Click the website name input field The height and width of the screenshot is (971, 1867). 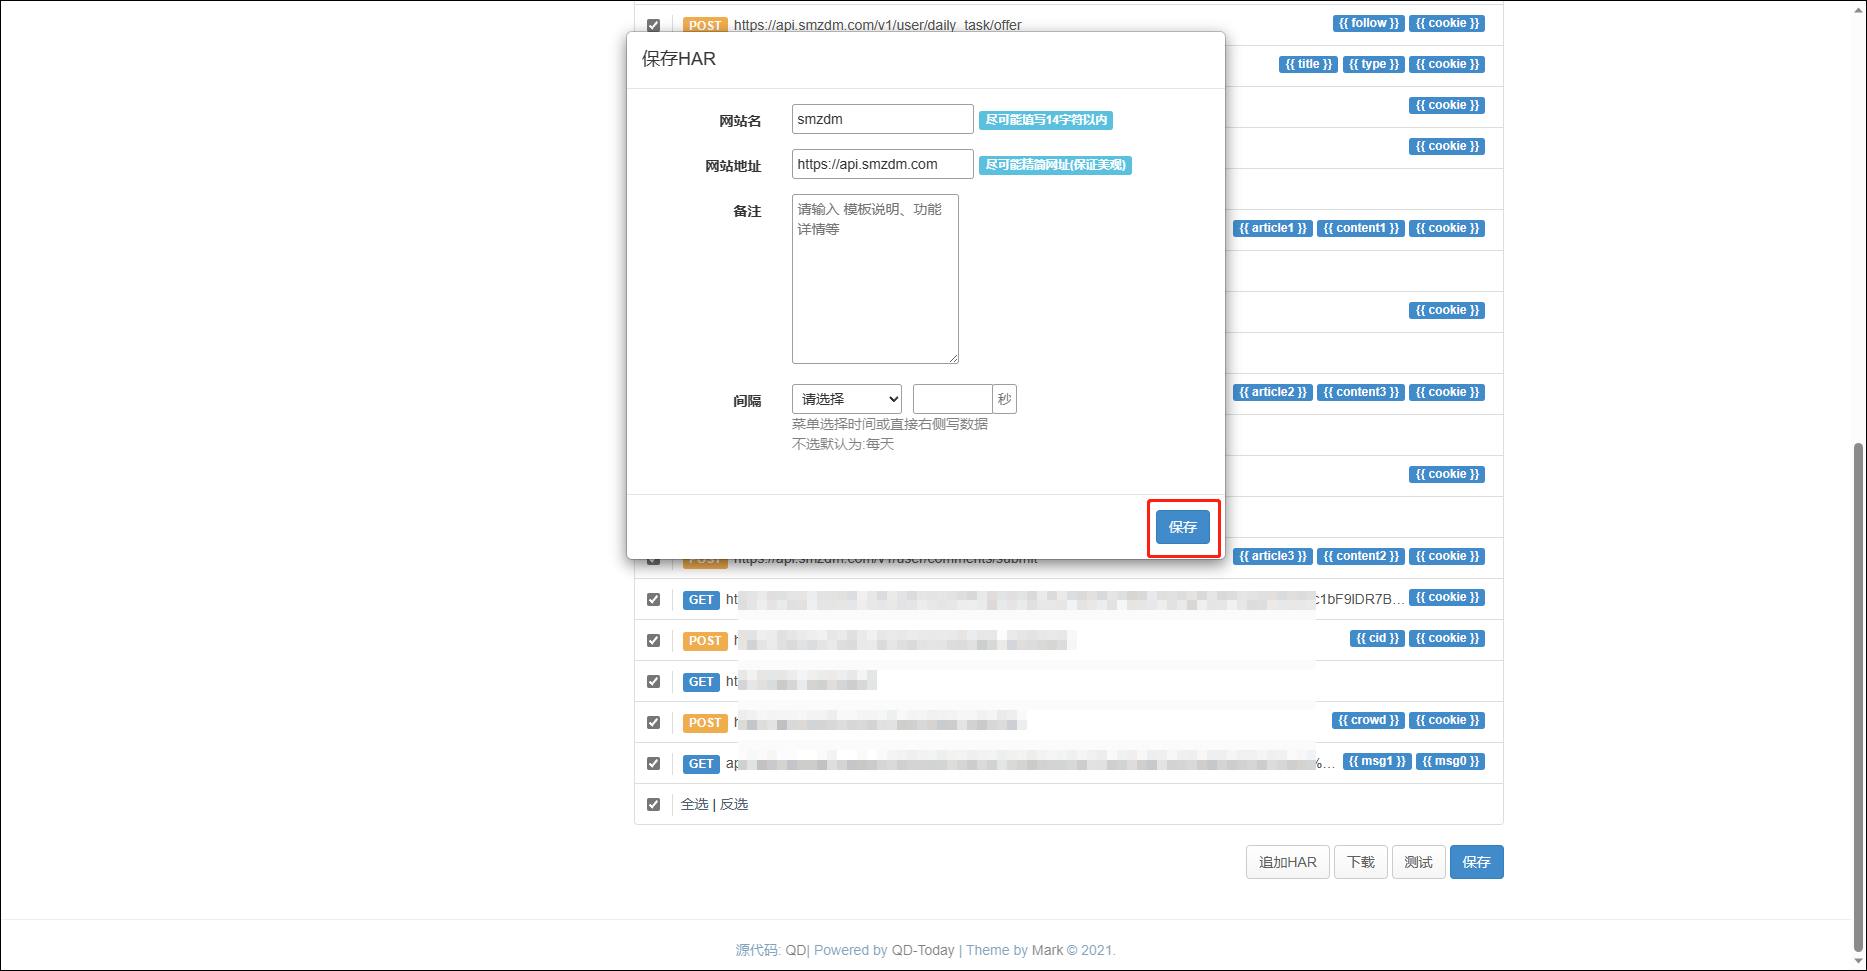(x=881, y=119)
